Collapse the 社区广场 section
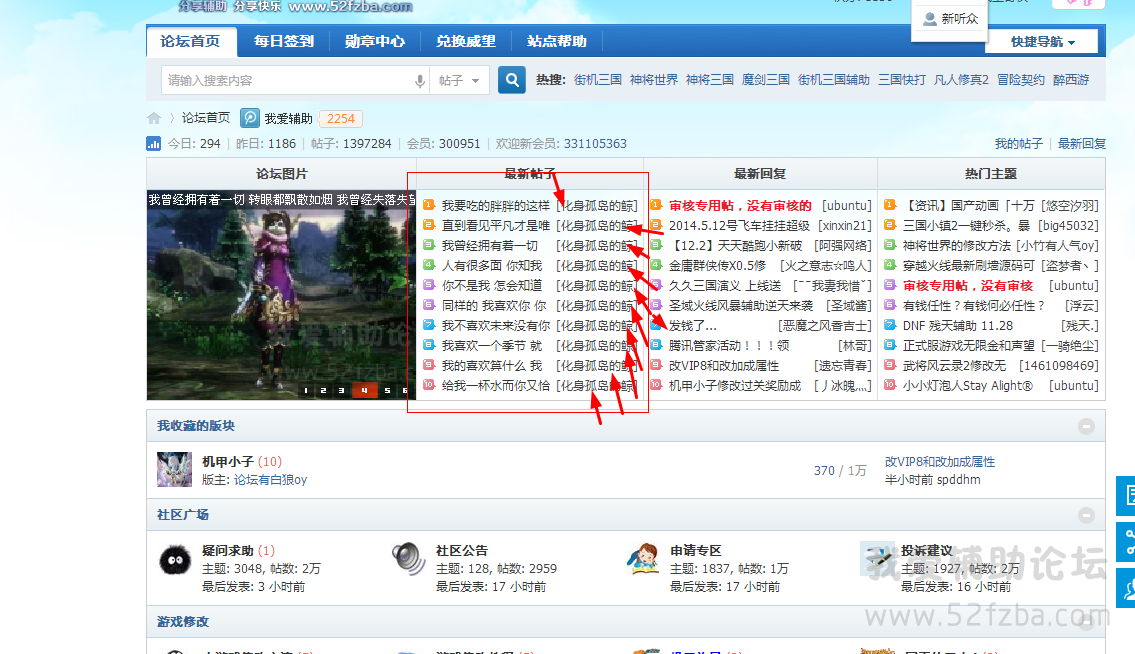This screenshot has height=654, width=1135. pos(1086,515)
